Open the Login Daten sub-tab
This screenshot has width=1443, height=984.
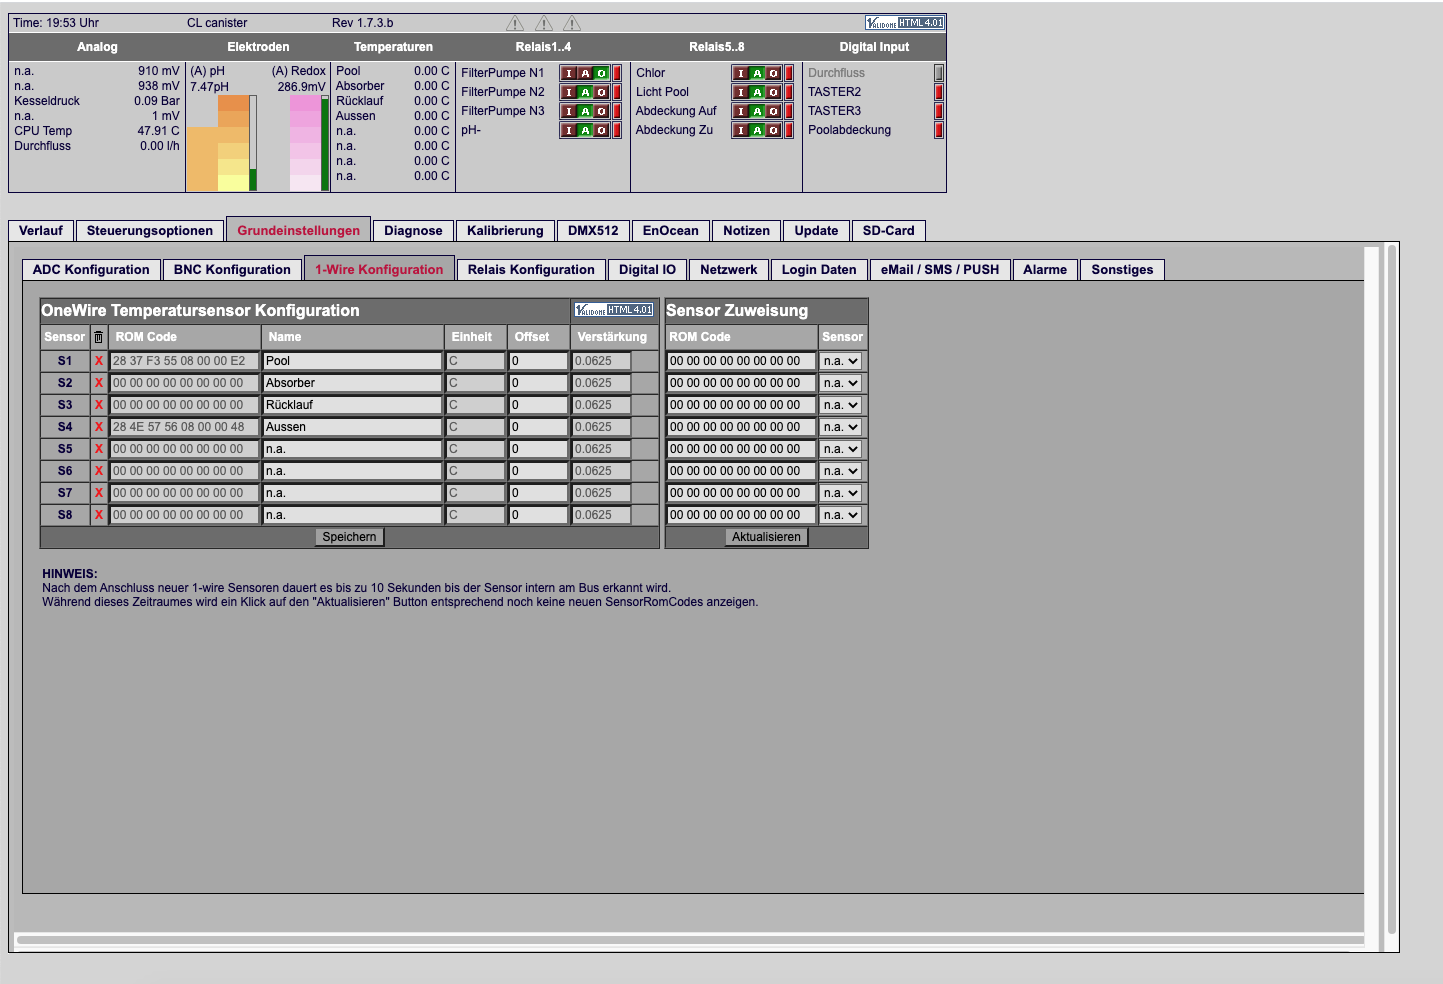pos(819,270)
